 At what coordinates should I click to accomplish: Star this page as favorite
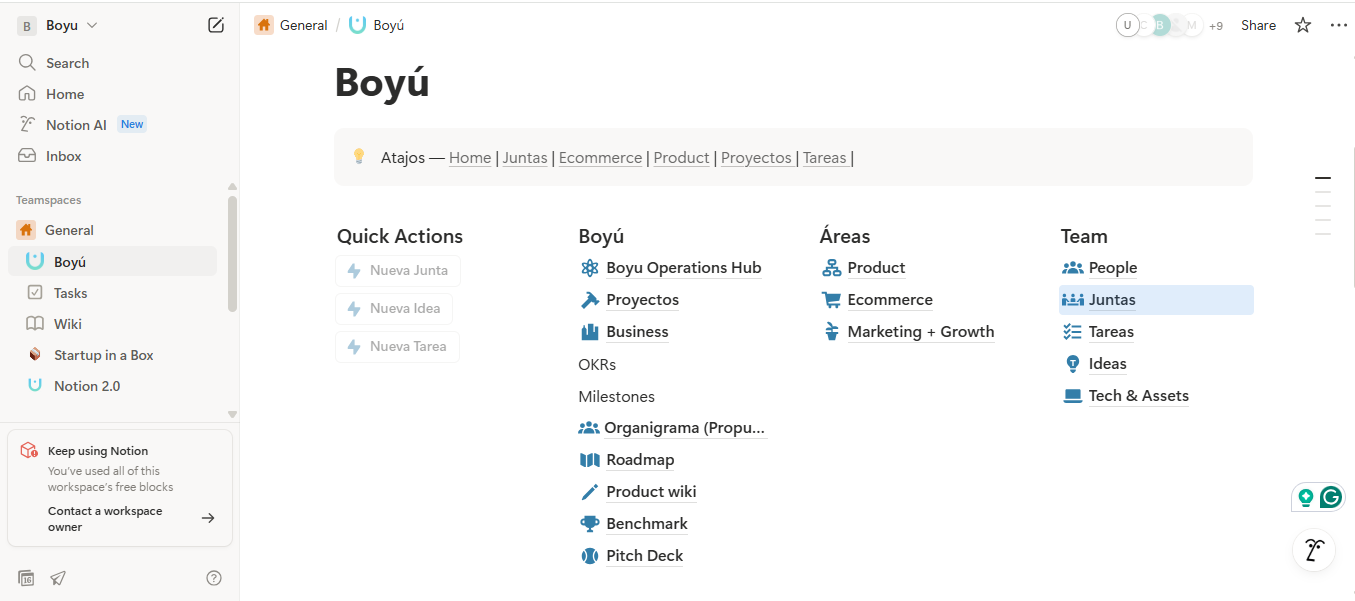tap(1303, 25)
